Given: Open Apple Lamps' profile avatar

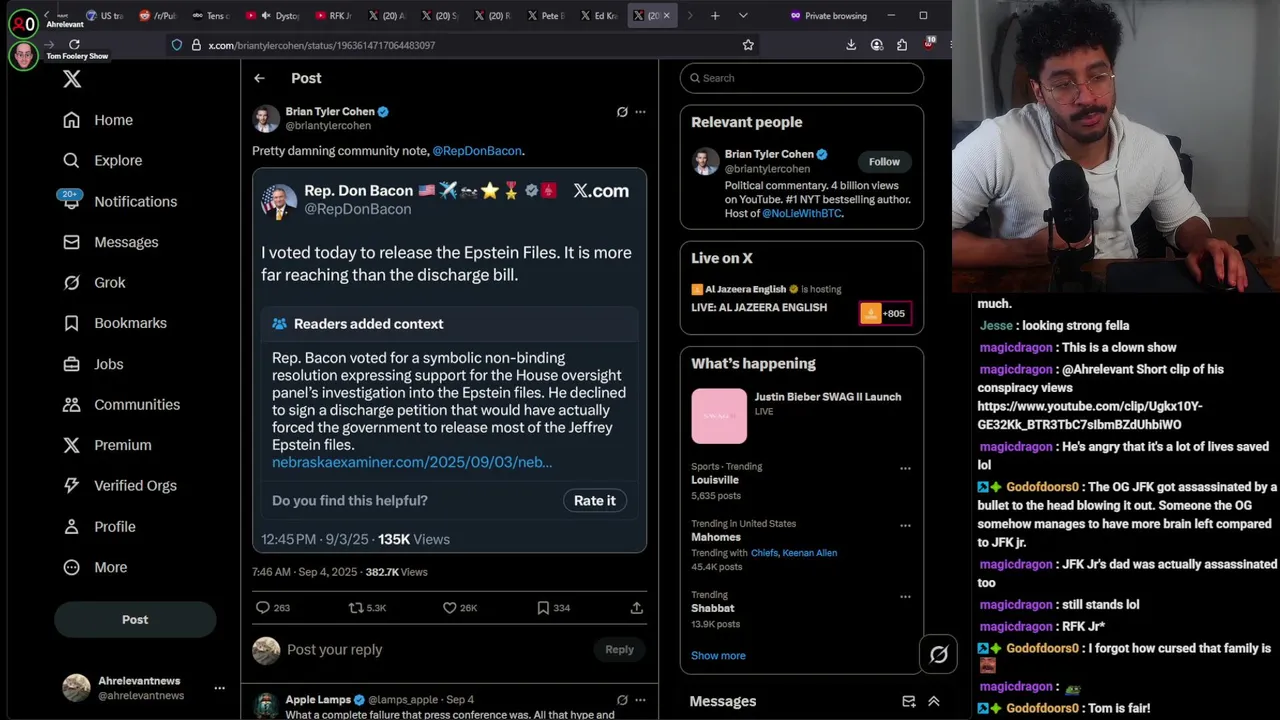Looking at the screenshot, I should tap(266, 706).
